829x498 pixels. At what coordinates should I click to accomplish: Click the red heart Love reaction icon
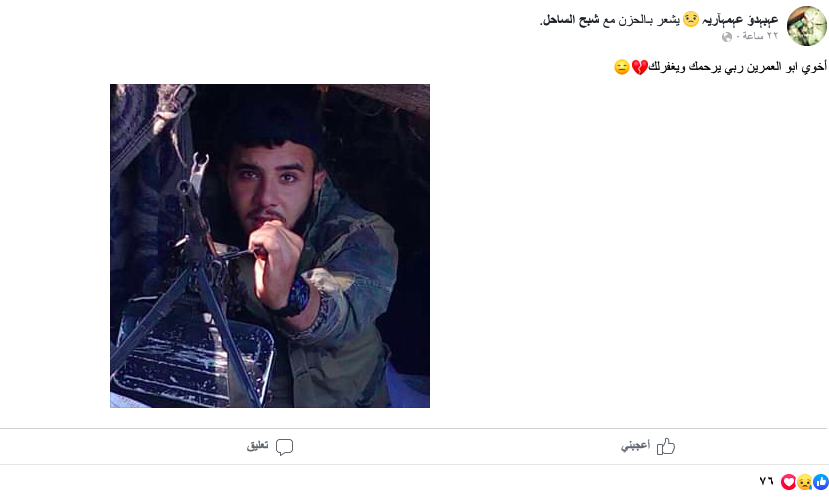click(788, 482)
